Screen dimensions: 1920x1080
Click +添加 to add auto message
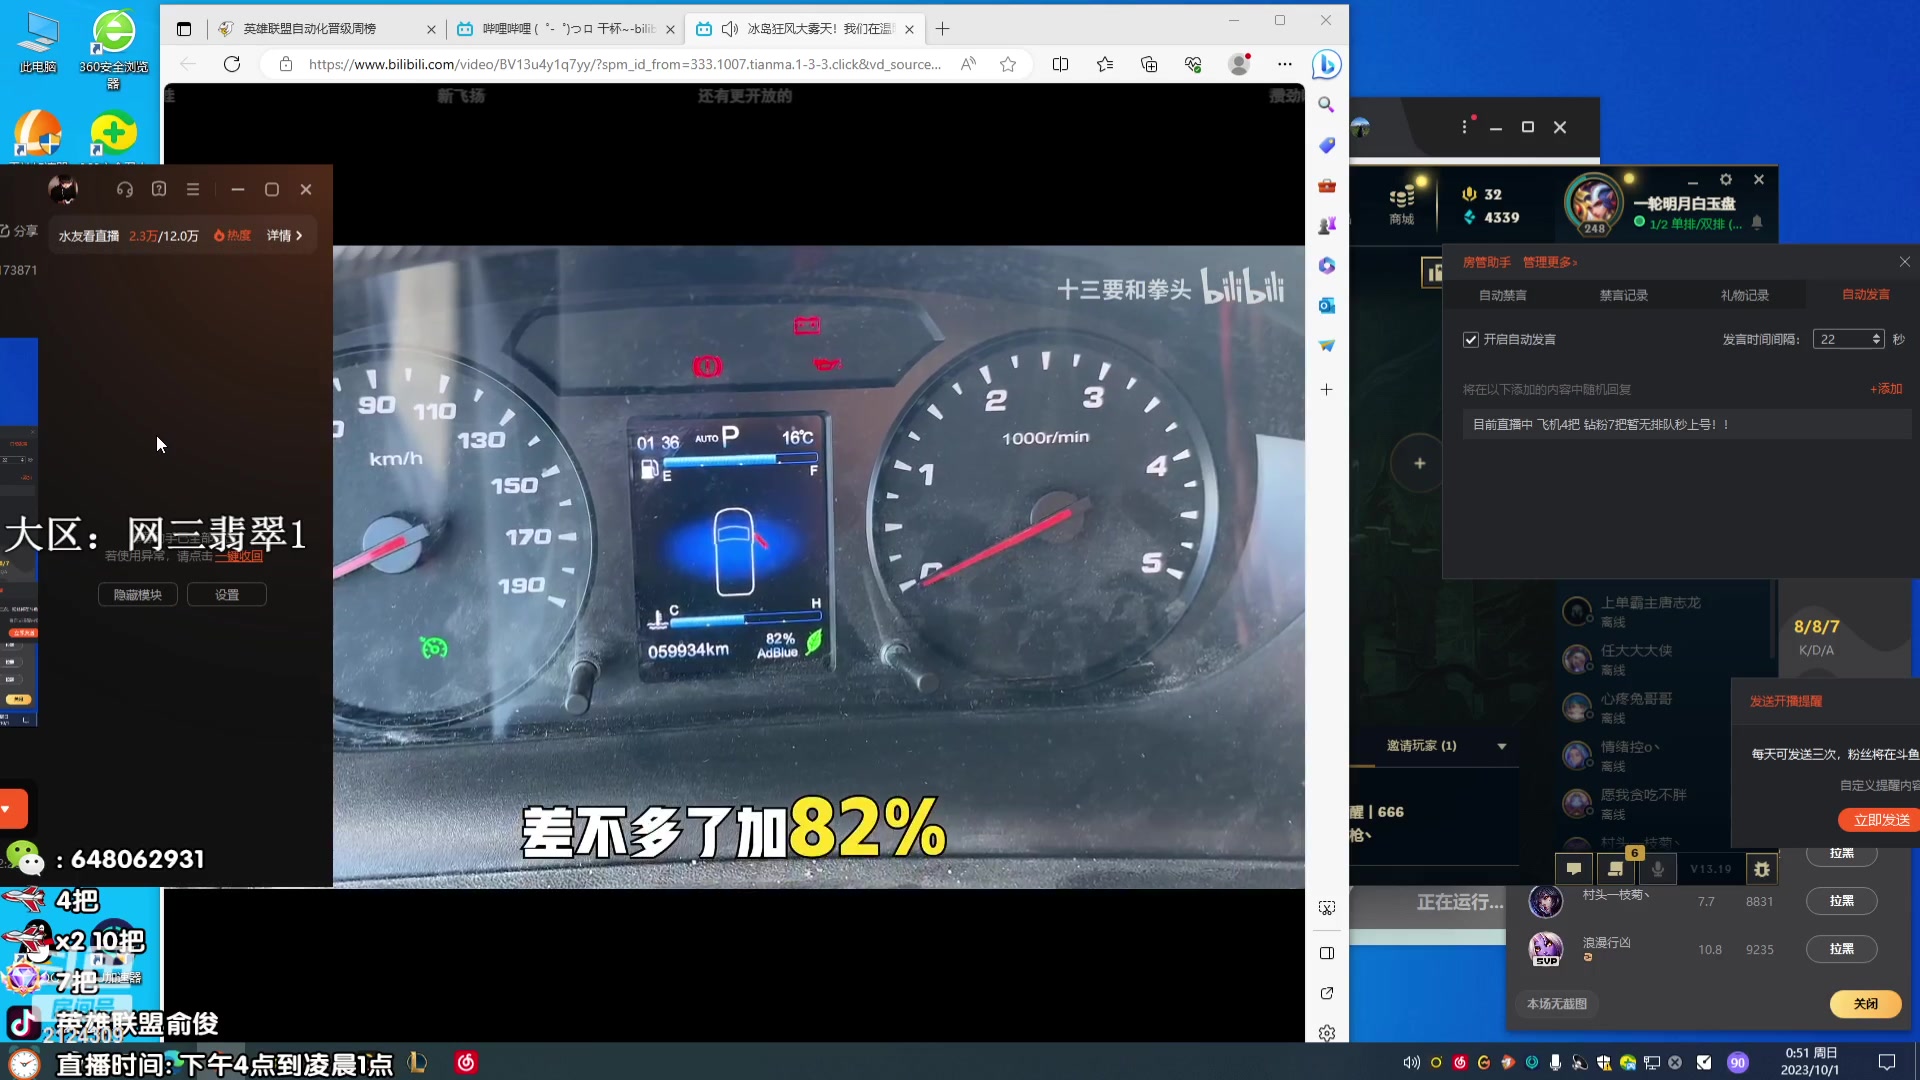click(x=1886, y=389)
